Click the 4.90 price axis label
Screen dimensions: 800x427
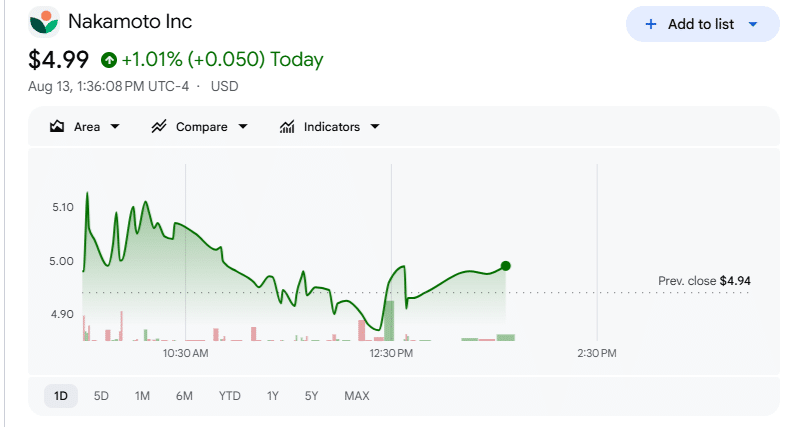click(x=62, y=314)
